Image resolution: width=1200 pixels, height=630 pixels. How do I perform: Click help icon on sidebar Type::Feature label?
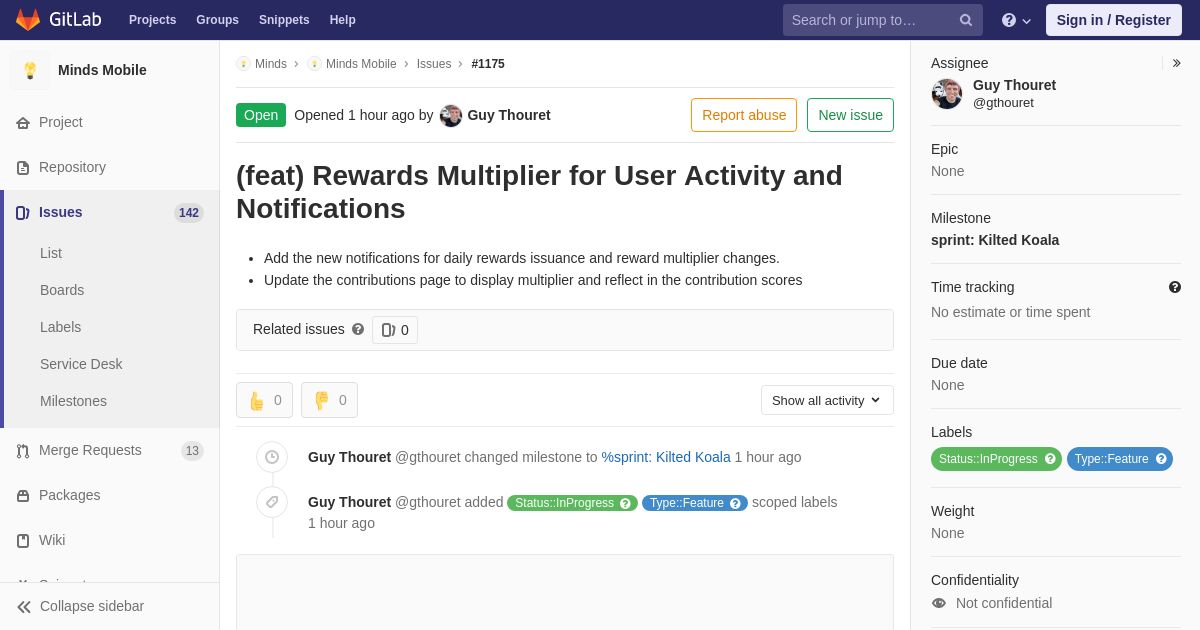coord(1161,459)
